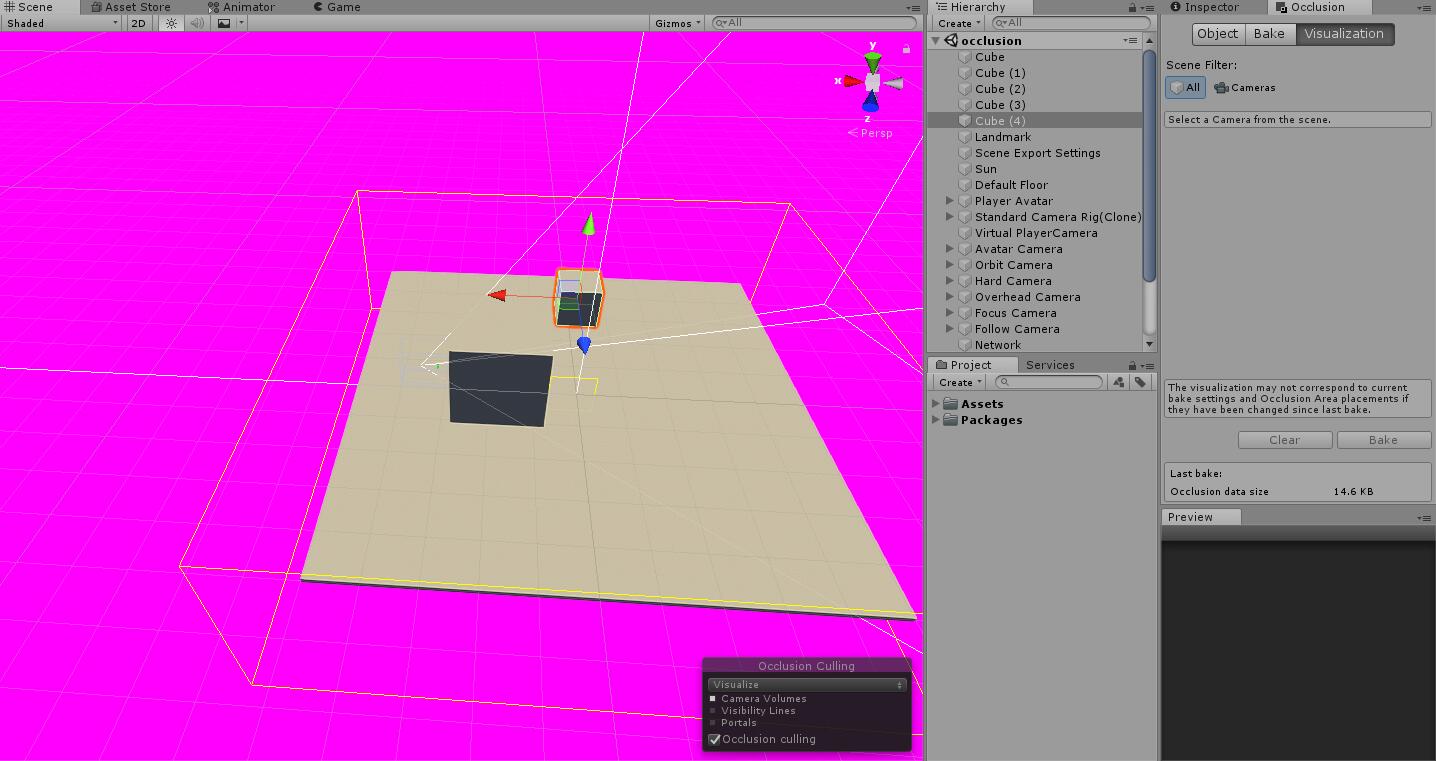The height and width of the screenshot is (761, 1436).
Task: Open the Object occlusion tab
Action: [1217, 34]
